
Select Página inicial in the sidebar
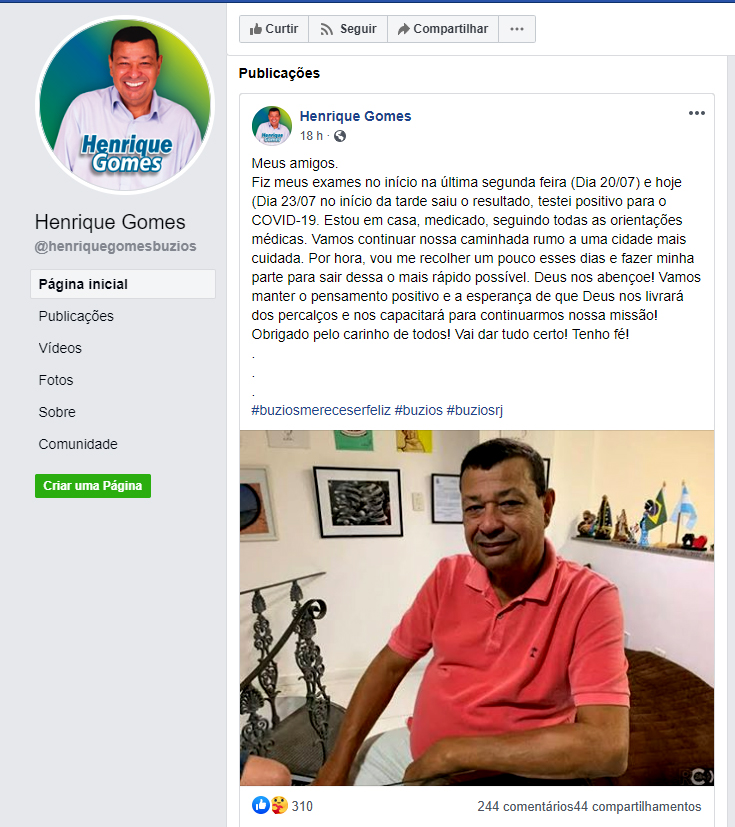coord(123,284)
